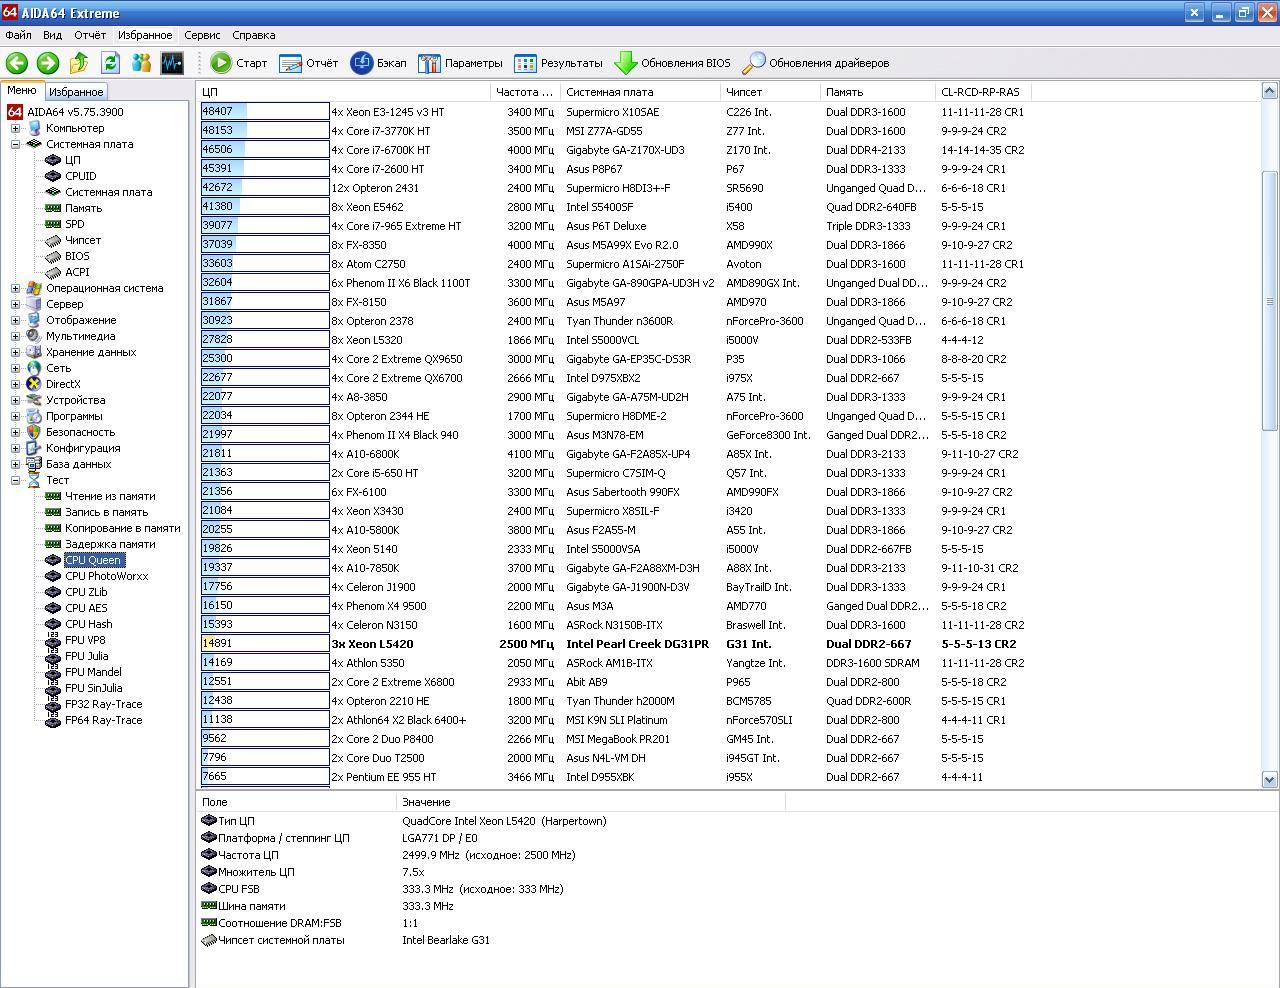Click the Up level folder icon
This screenshot has height=988, width=1280.
point(79,63)
